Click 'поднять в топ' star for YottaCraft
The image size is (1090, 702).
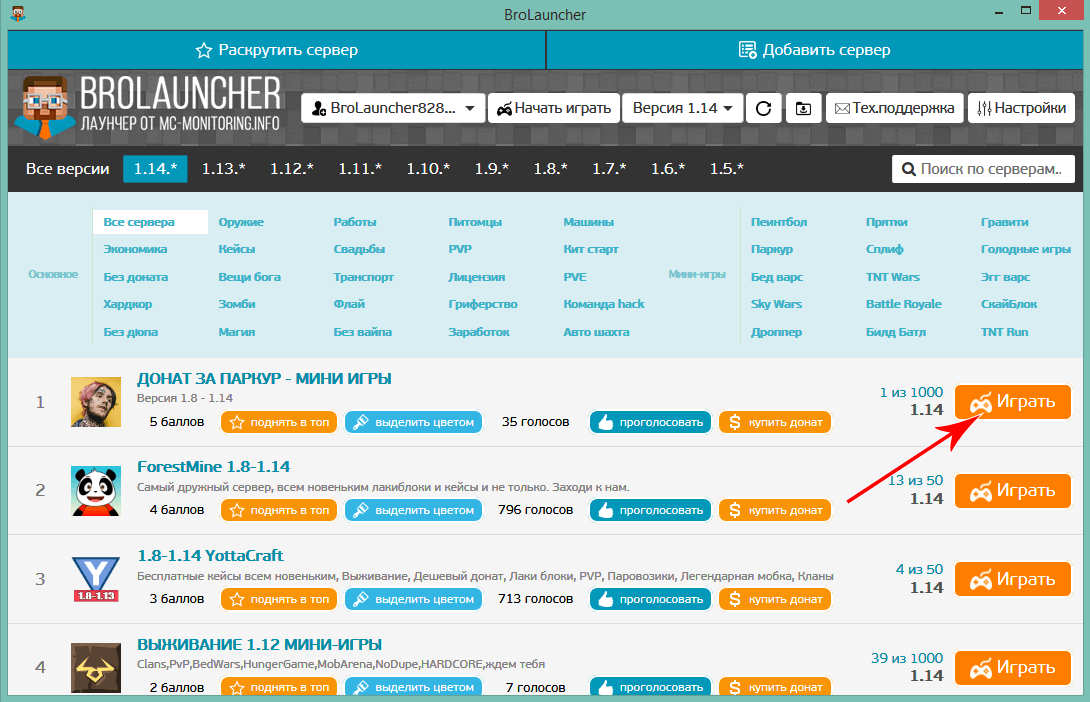click(x=278, y=599)
